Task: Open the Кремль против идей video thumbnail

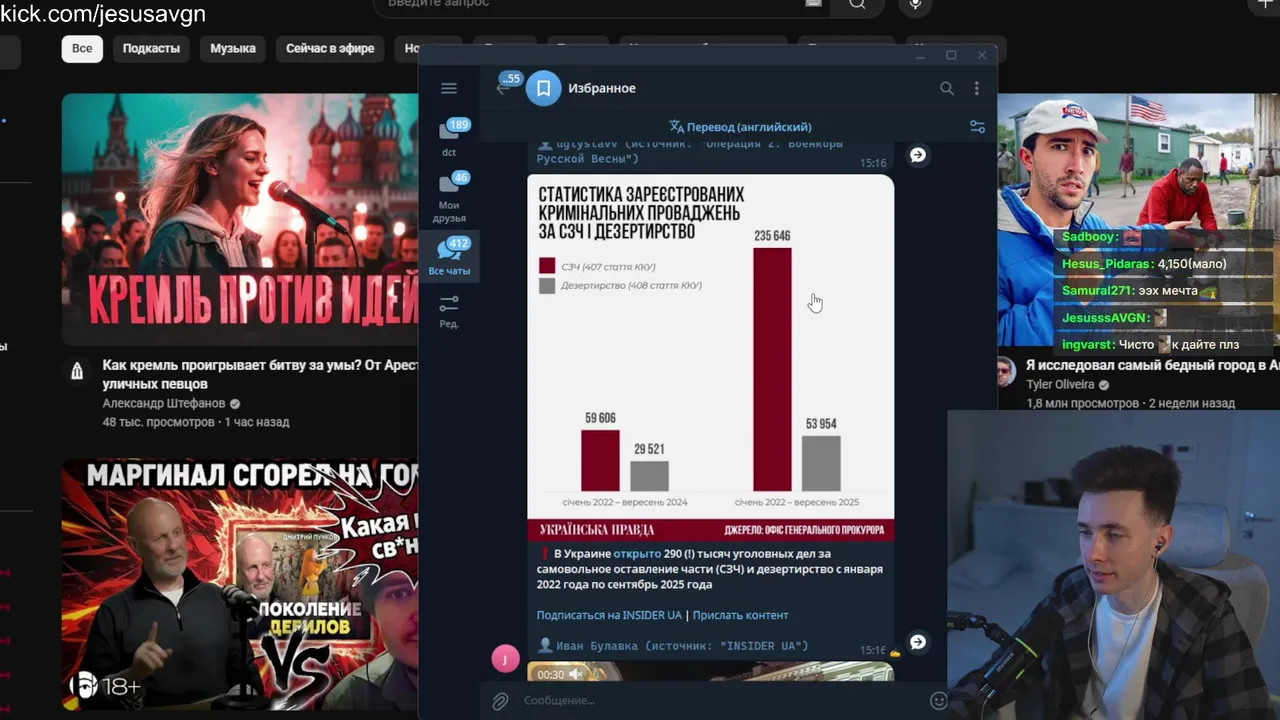Action: [240, 220]
